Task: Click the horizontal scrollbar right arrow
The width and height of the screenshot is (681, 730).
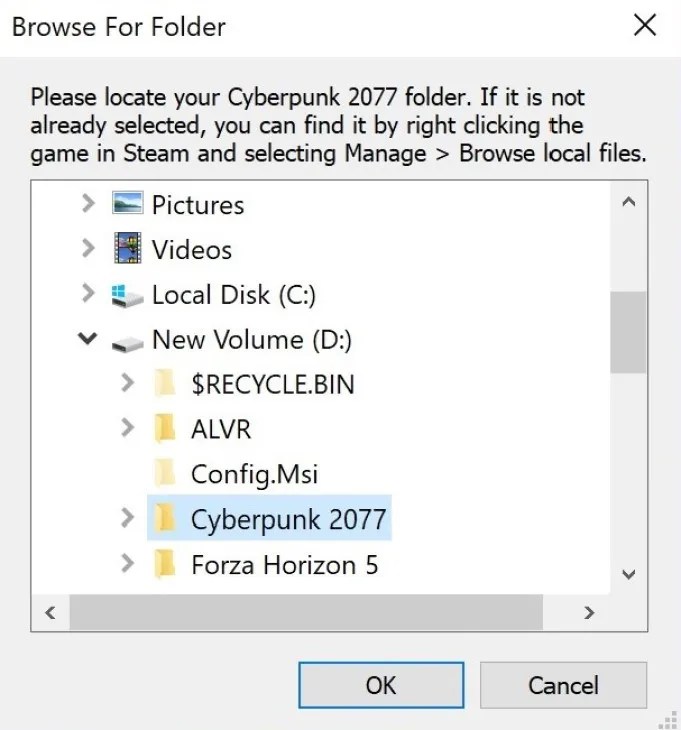Action: (590, 612)
